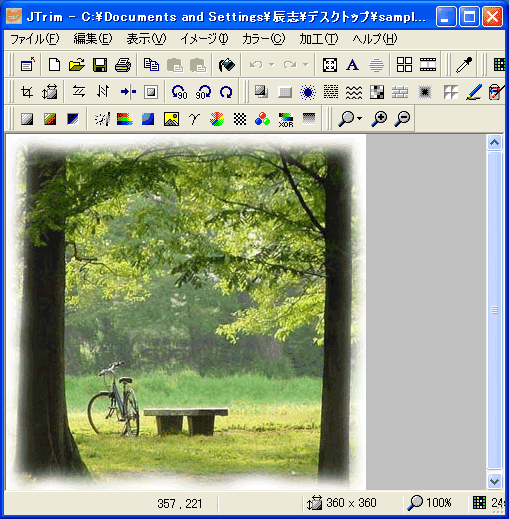Apply the wave distortion effect icon
Screen dimensions: 509x519
click(354, 92)
